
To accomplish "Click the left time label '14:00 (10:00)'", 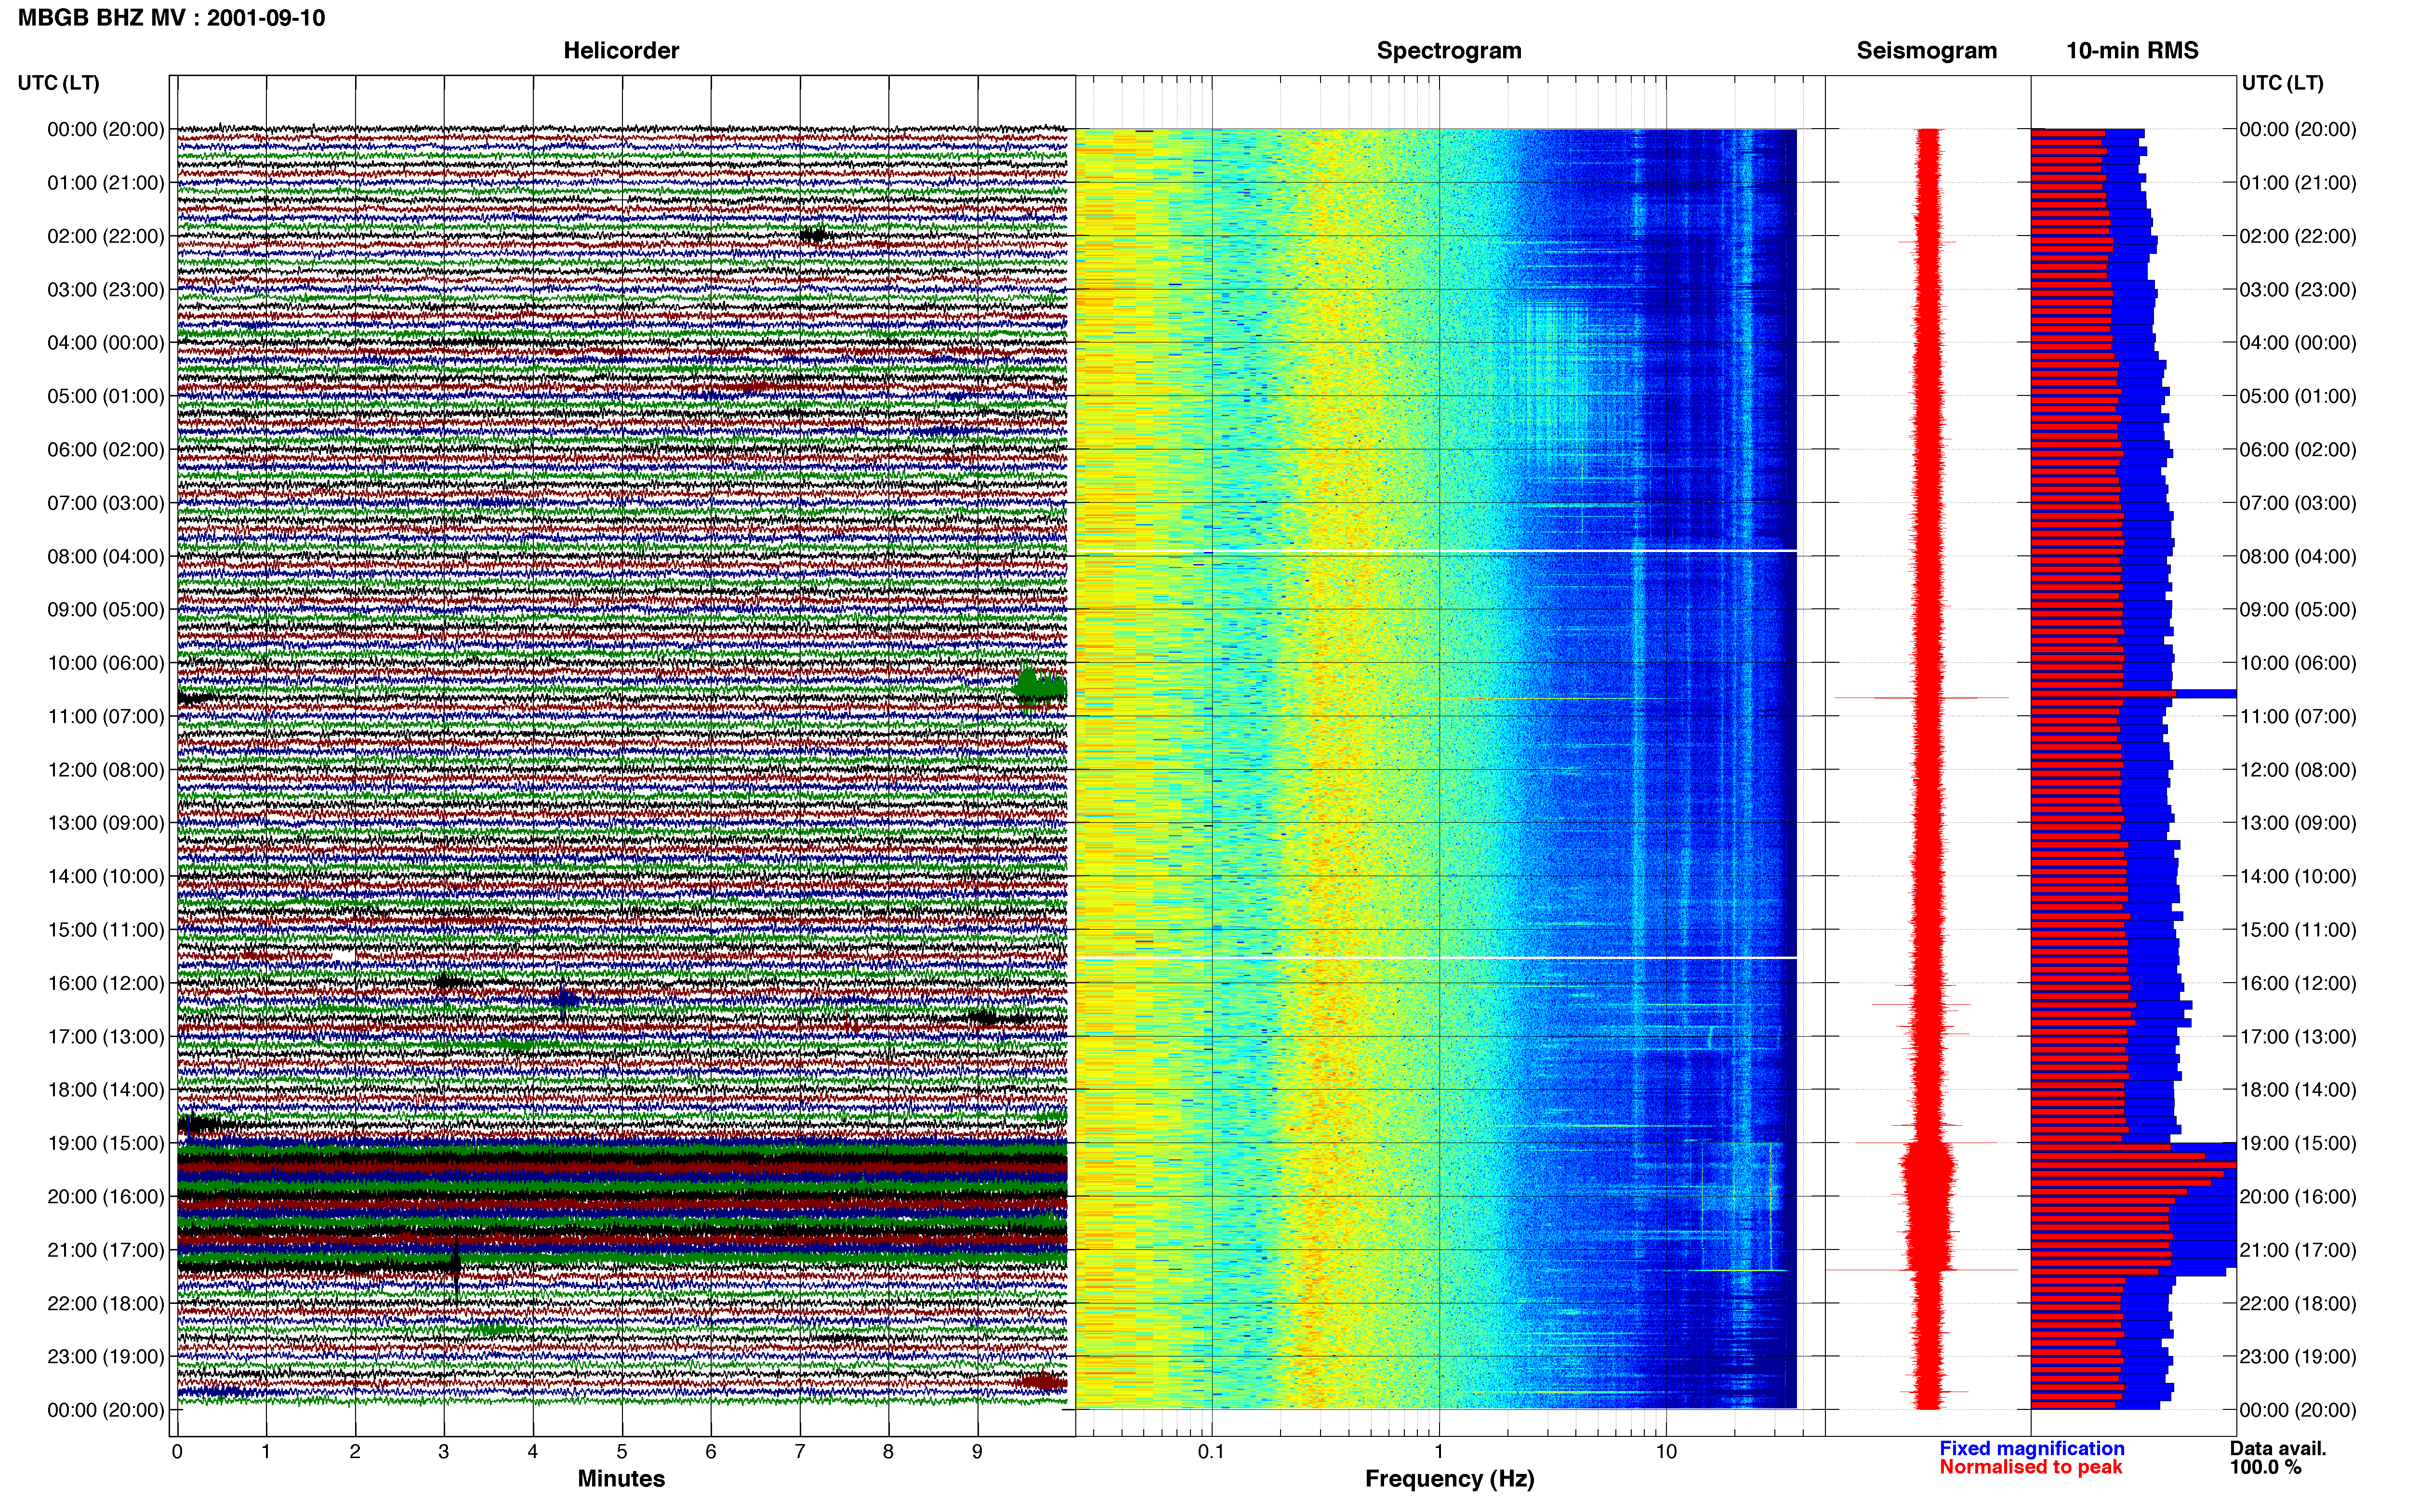I will pyautogui.click(x=106, y=876).
